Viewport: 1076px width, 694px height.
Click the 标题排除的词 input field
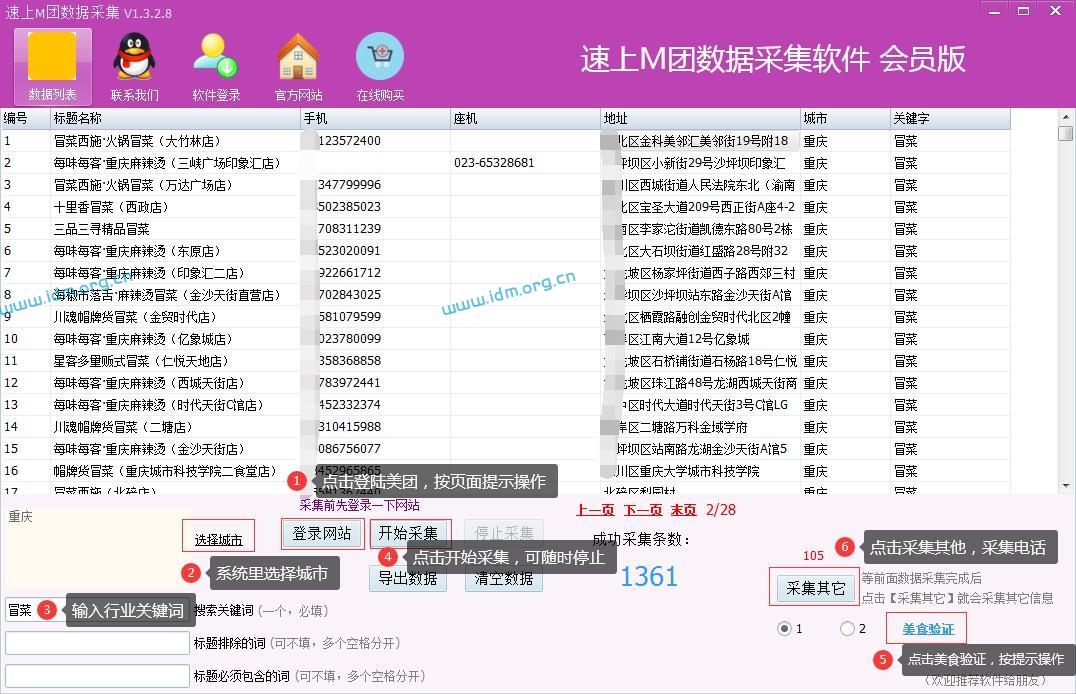point(97,643)
